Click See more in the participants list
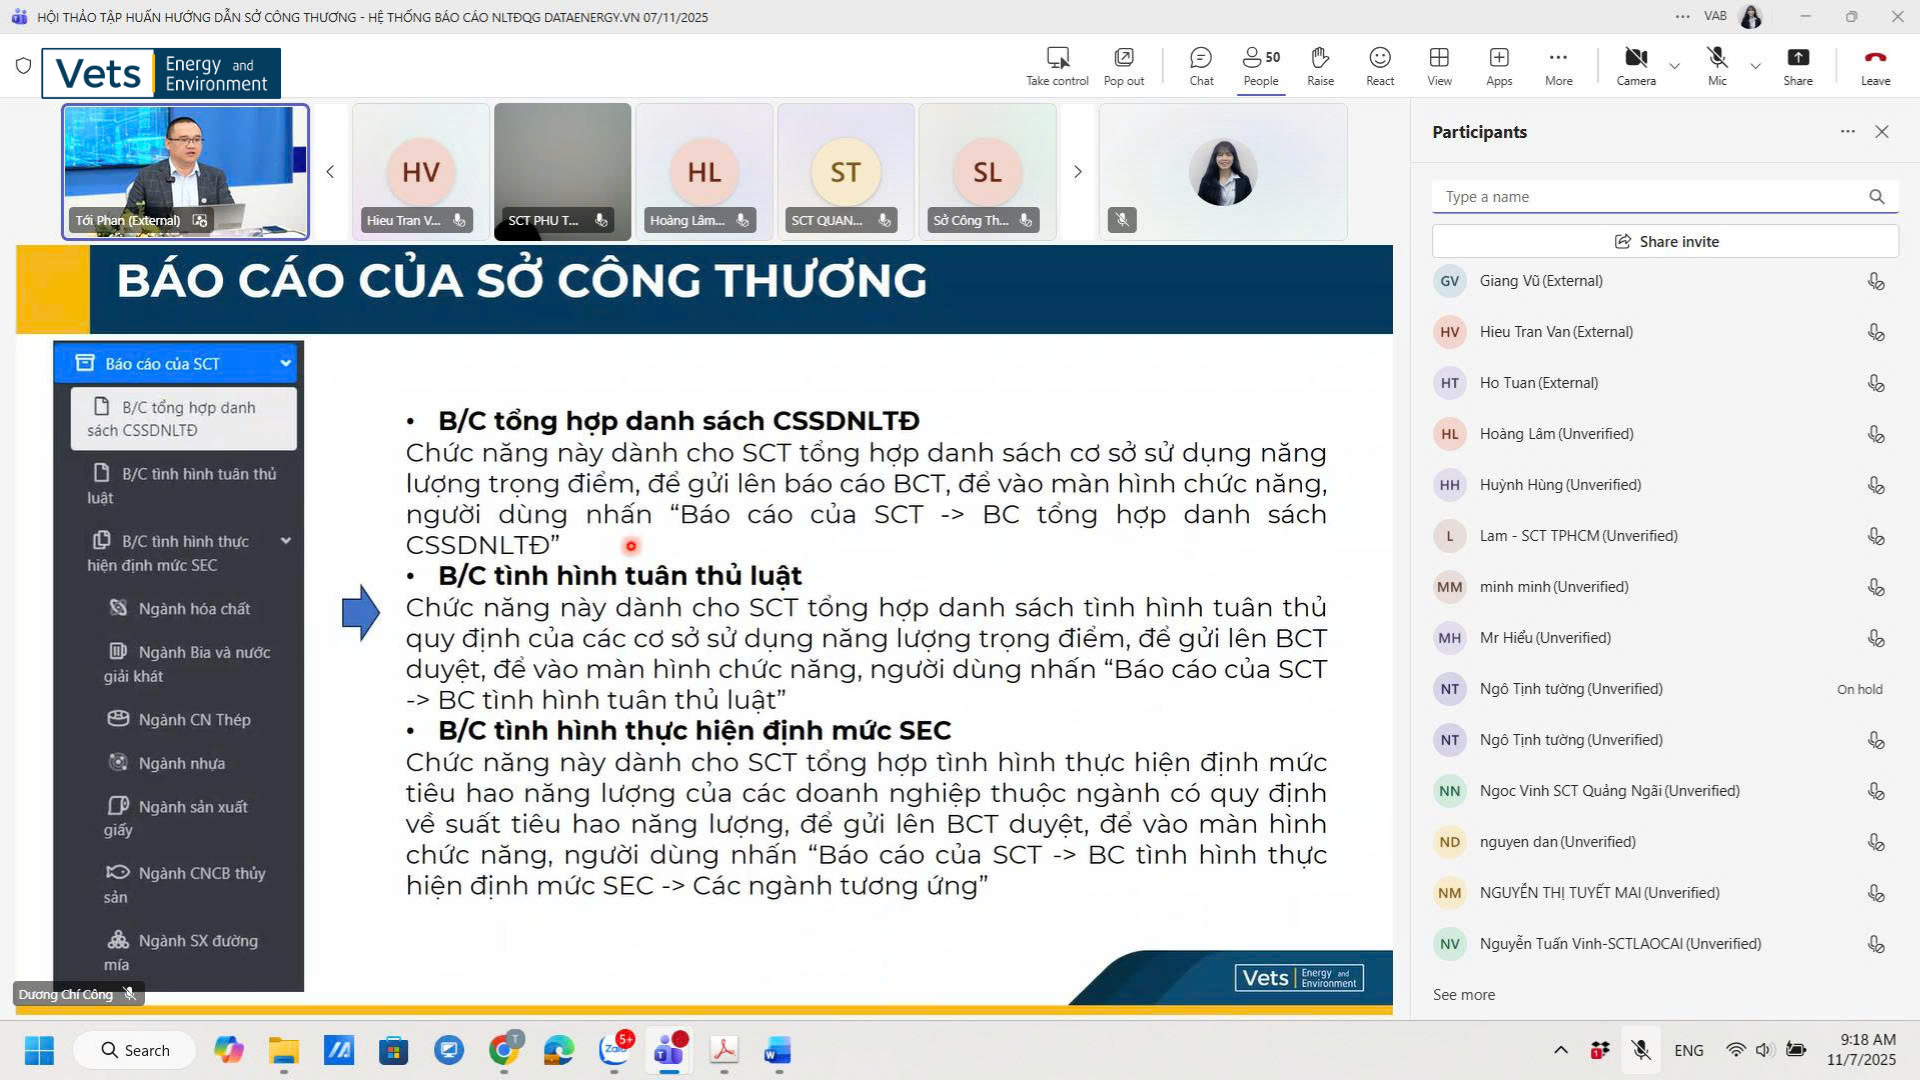Screen dimensions: 1920x1080 click(1463, 994)
